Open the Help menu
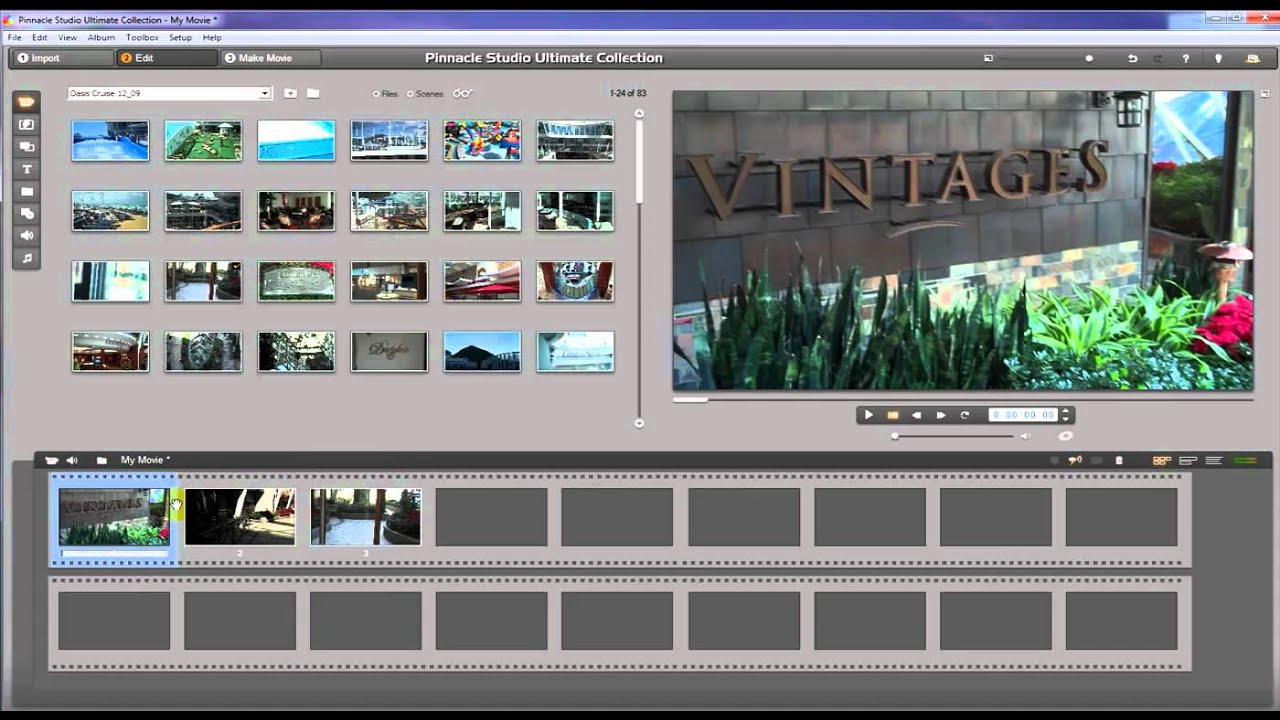 pyautogui.click(x=212, y=37)
